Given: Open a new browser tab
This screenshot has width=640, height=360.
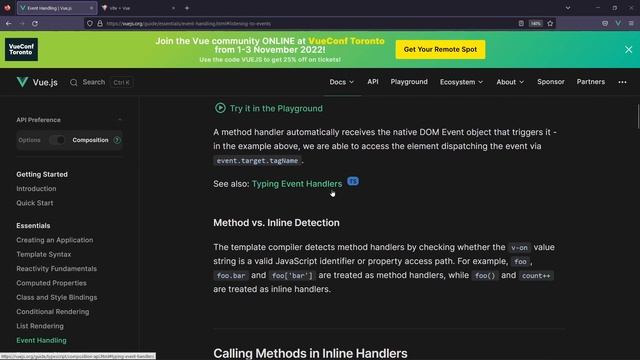Looking at the screenshot, I should coord(187,8).
